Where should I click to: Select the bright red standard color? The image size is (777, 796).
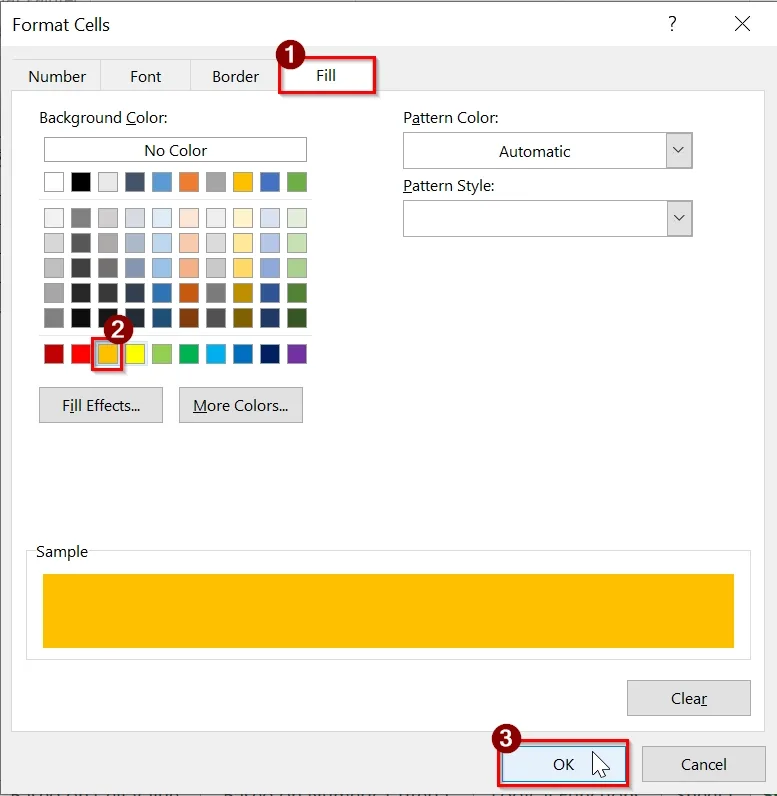pos(81,354)
